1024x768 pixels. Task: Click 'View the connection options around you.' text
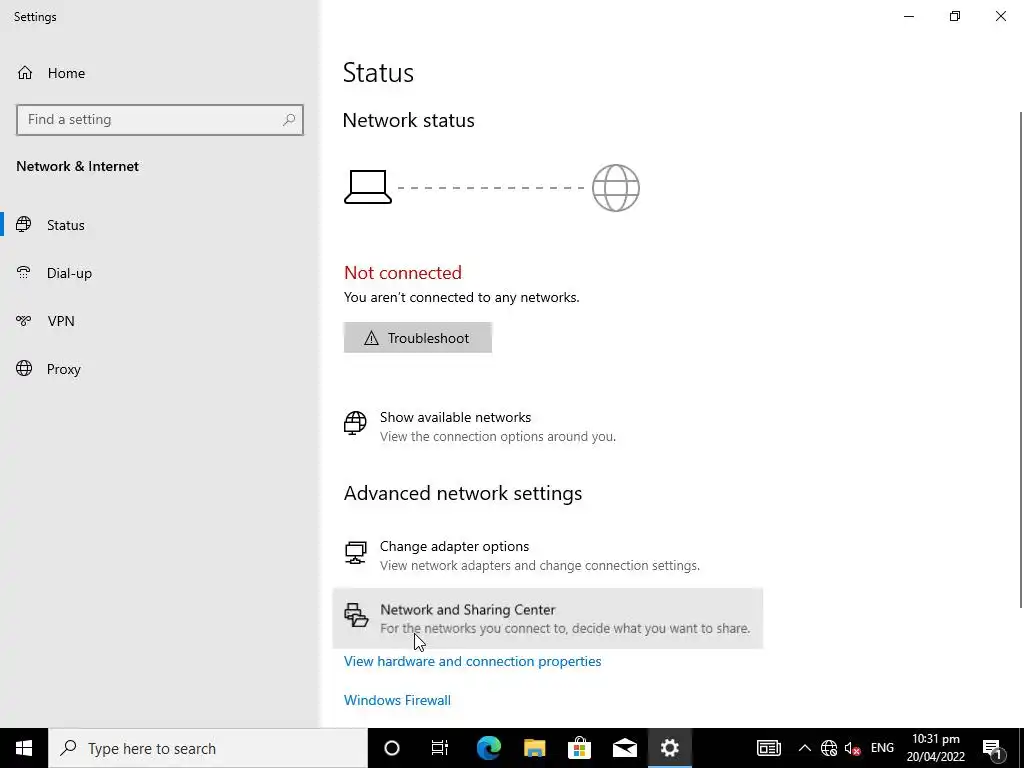[x=498, y=436]
